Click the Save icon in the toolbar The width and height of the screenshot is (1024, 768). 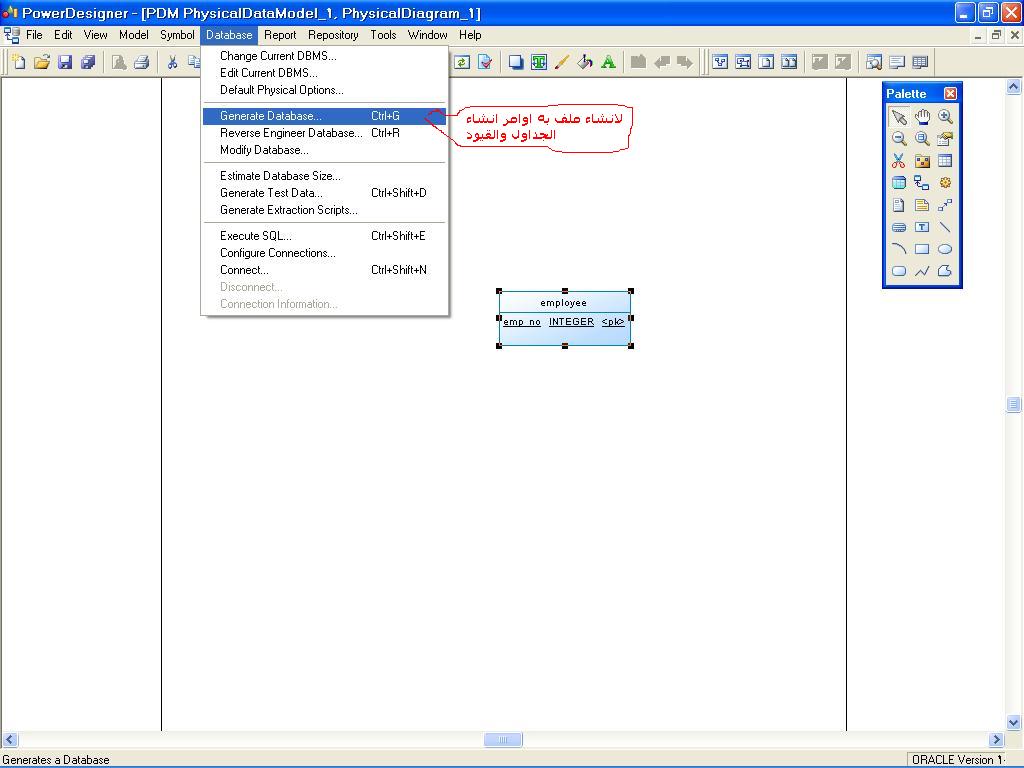[x=65, y=62]
